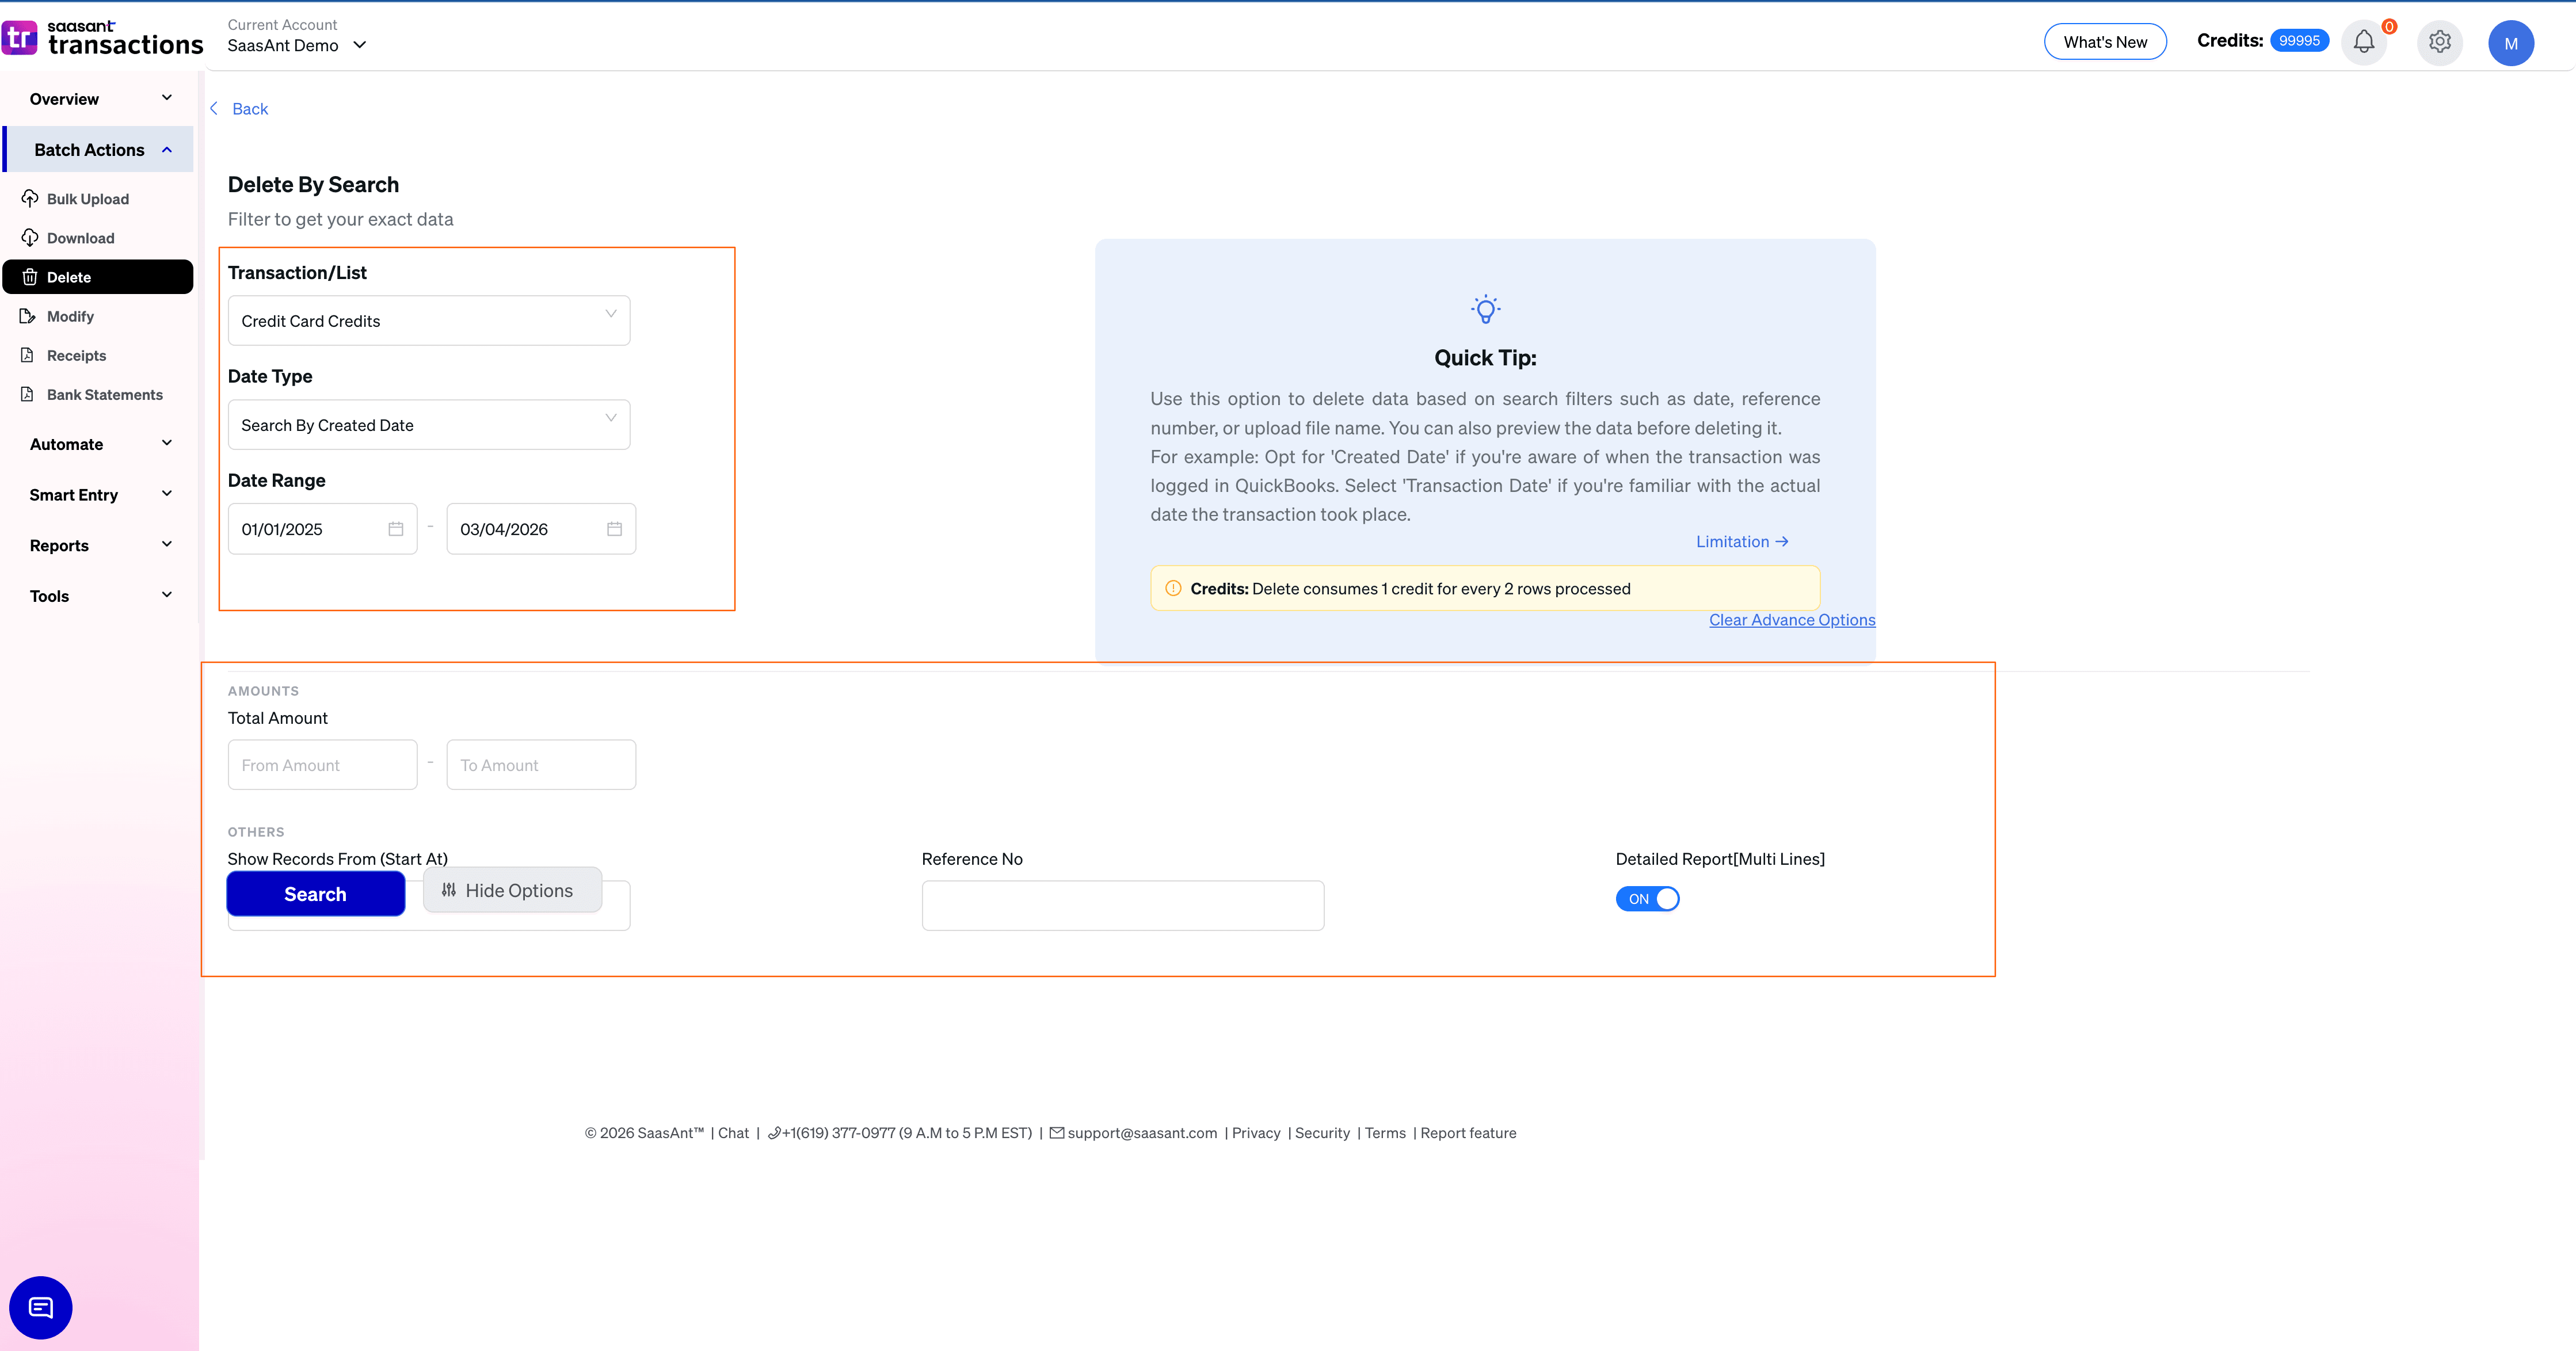This screenshot has width=2576, height=1351.
Task: Select the Bulk Upload sidebar icon
Action: (29, 198)
